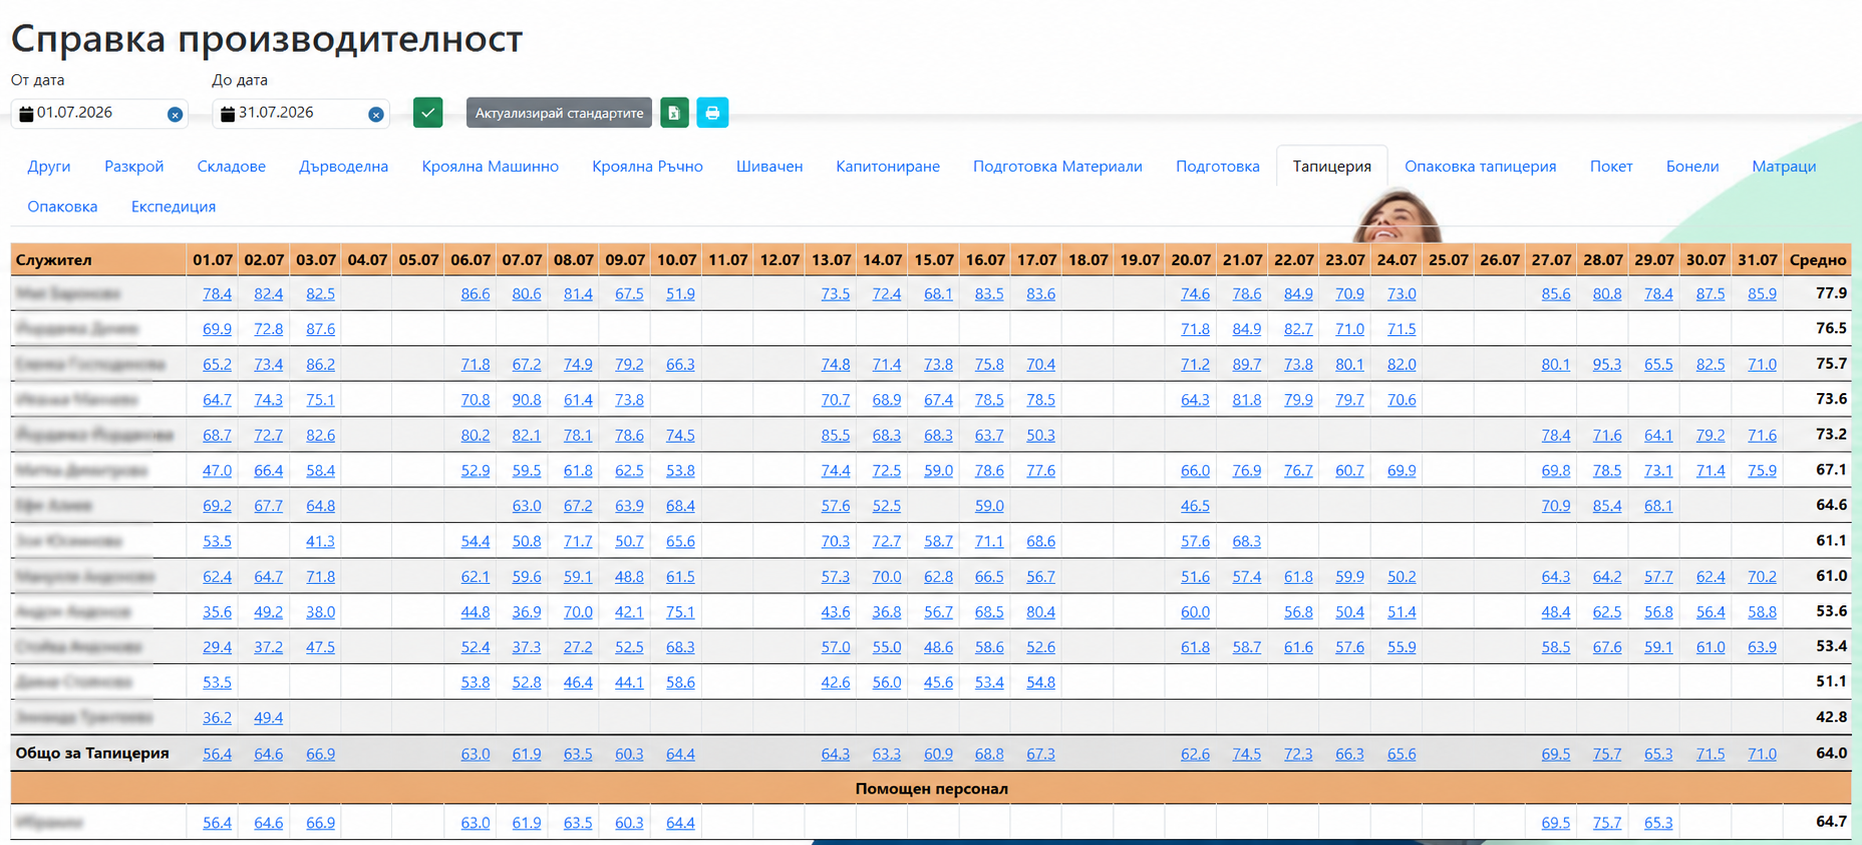Image resolution: width=1862 pixels, height=845 pixels.
Task: Go to the 'Експедиция' tab
Action: coord(173,206)
